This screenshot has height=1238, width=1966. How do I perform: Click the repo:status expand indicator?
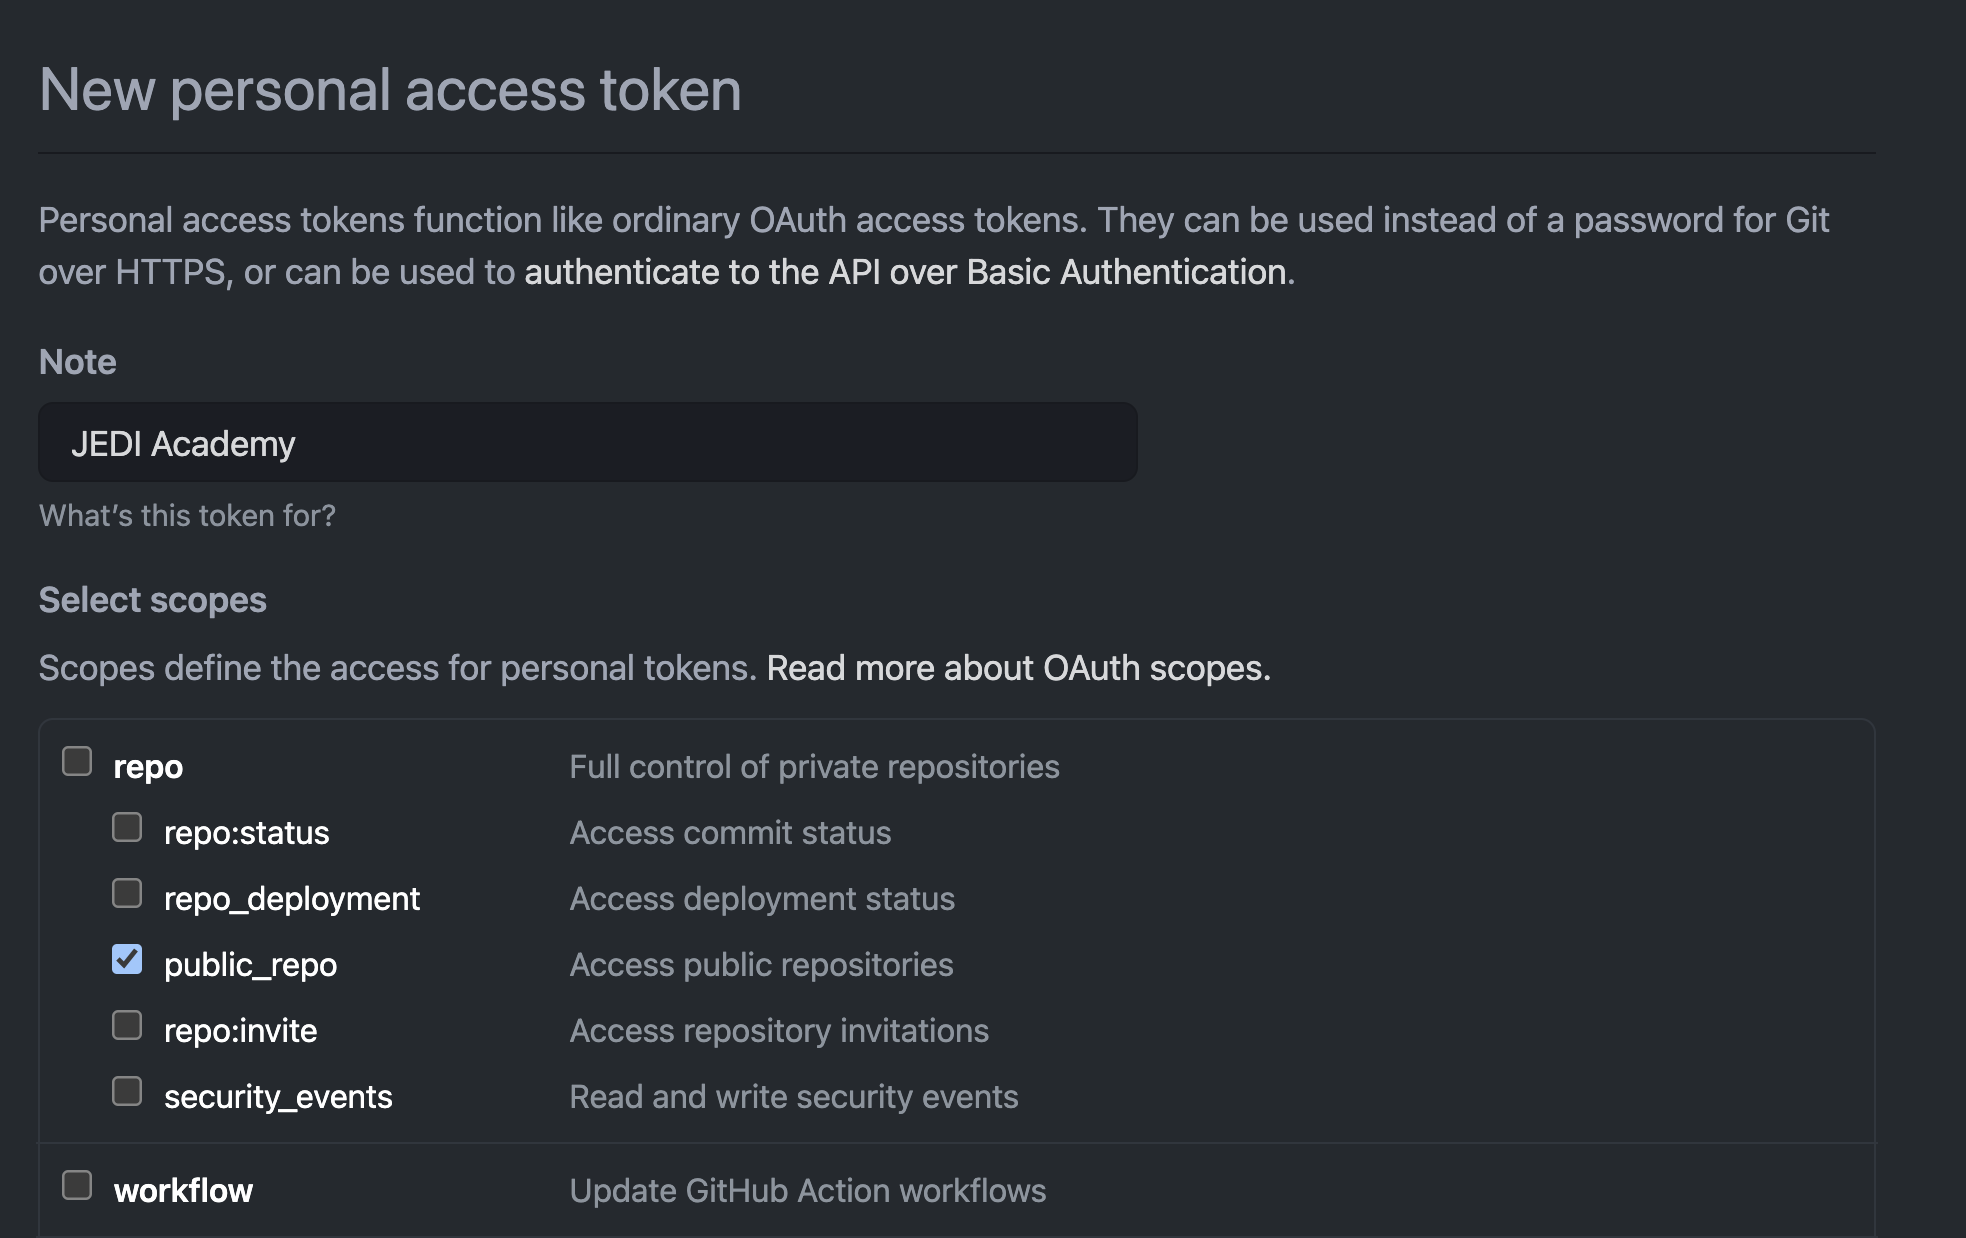pos(125,829)
